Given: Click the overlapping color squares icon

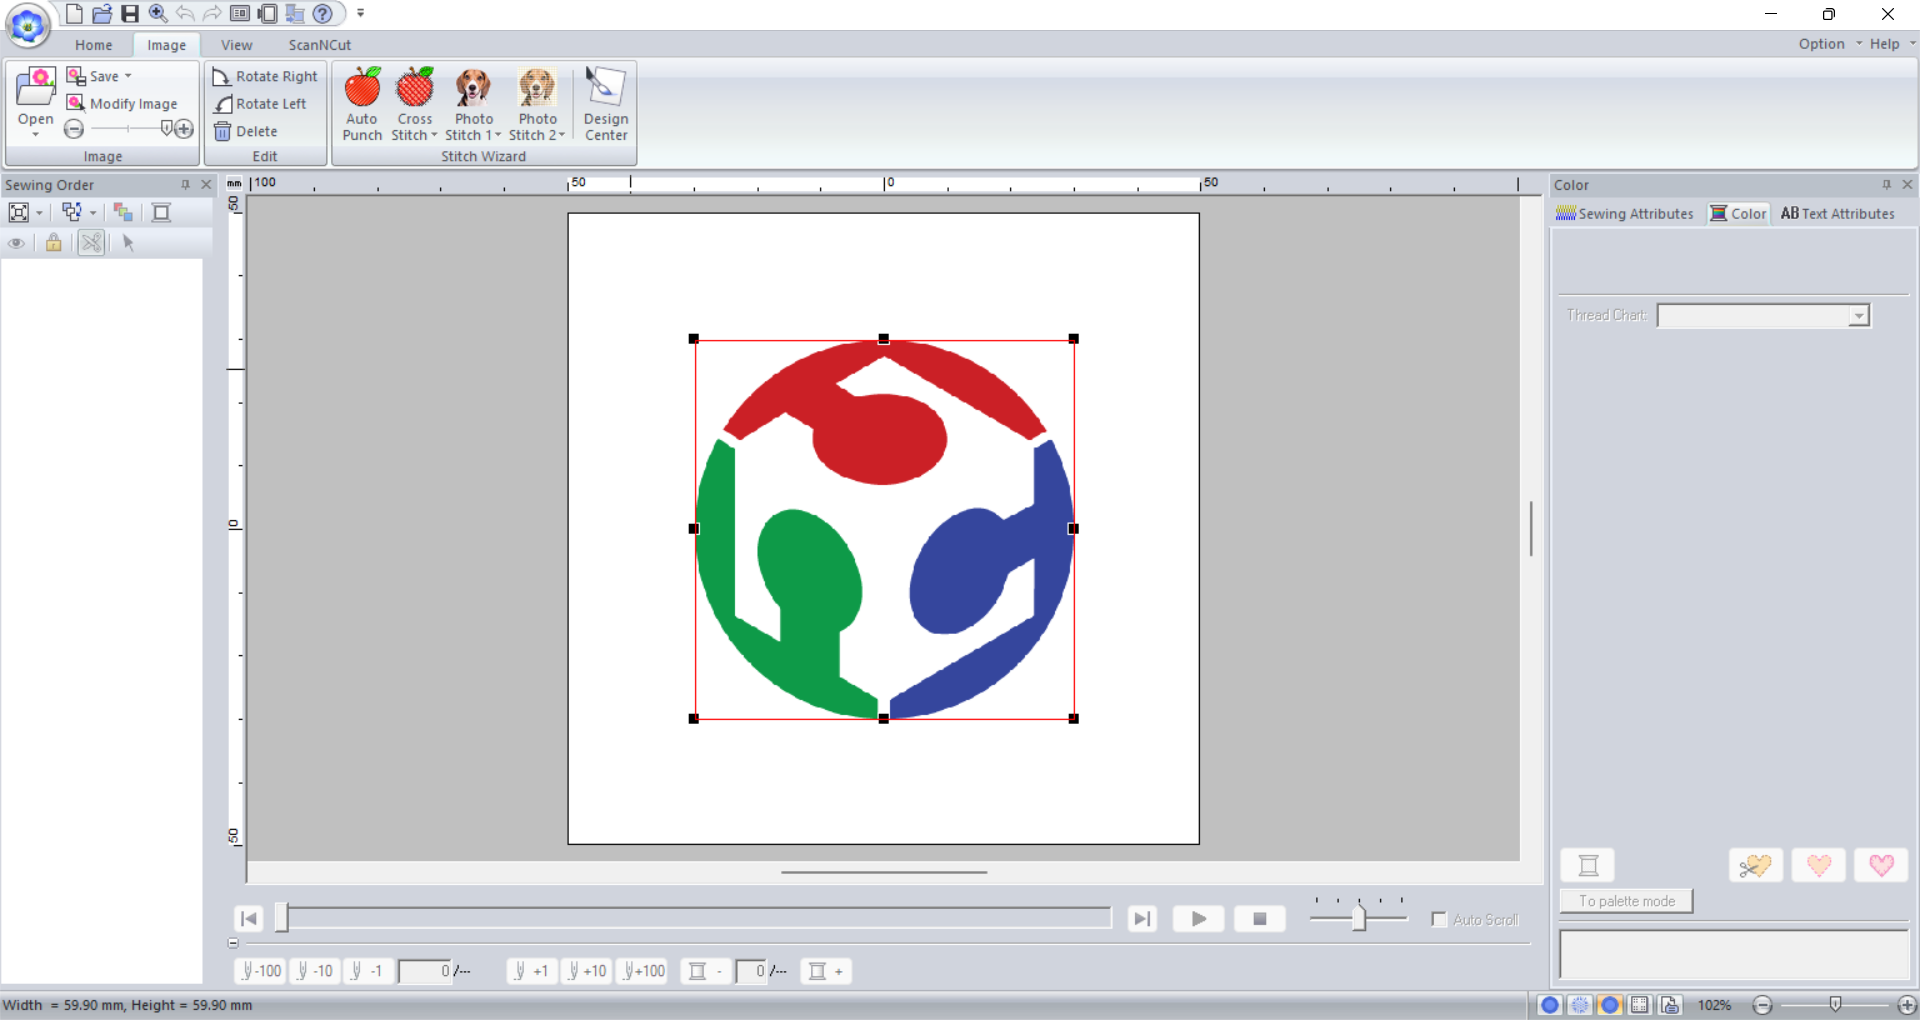Looking at the screenshot, I should tap(123, 212).
